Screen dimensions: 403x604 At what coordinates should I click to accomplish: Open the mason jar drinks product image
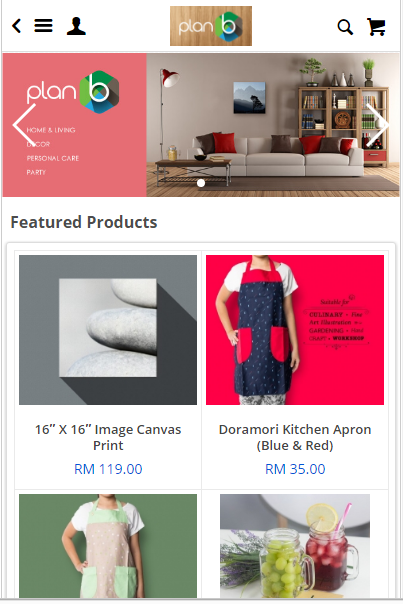tap(295, 546)
